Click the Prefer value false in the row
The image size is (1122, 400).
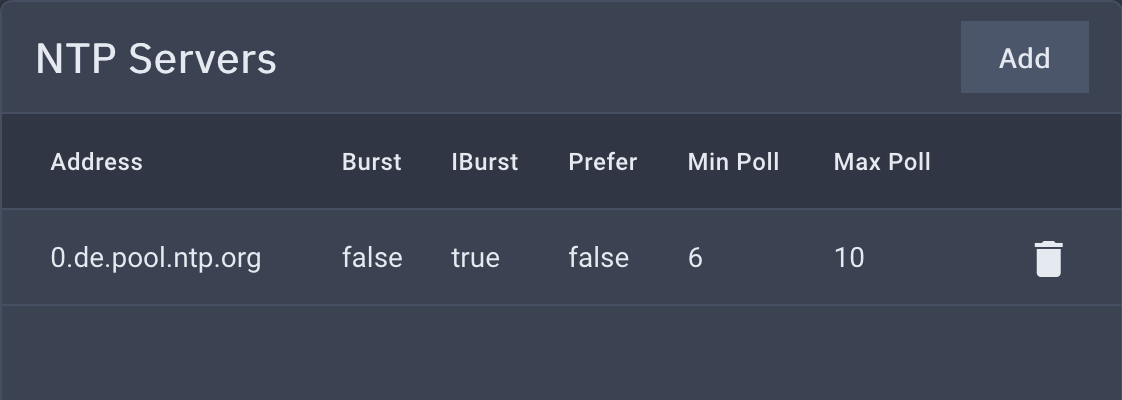point(599,258)
